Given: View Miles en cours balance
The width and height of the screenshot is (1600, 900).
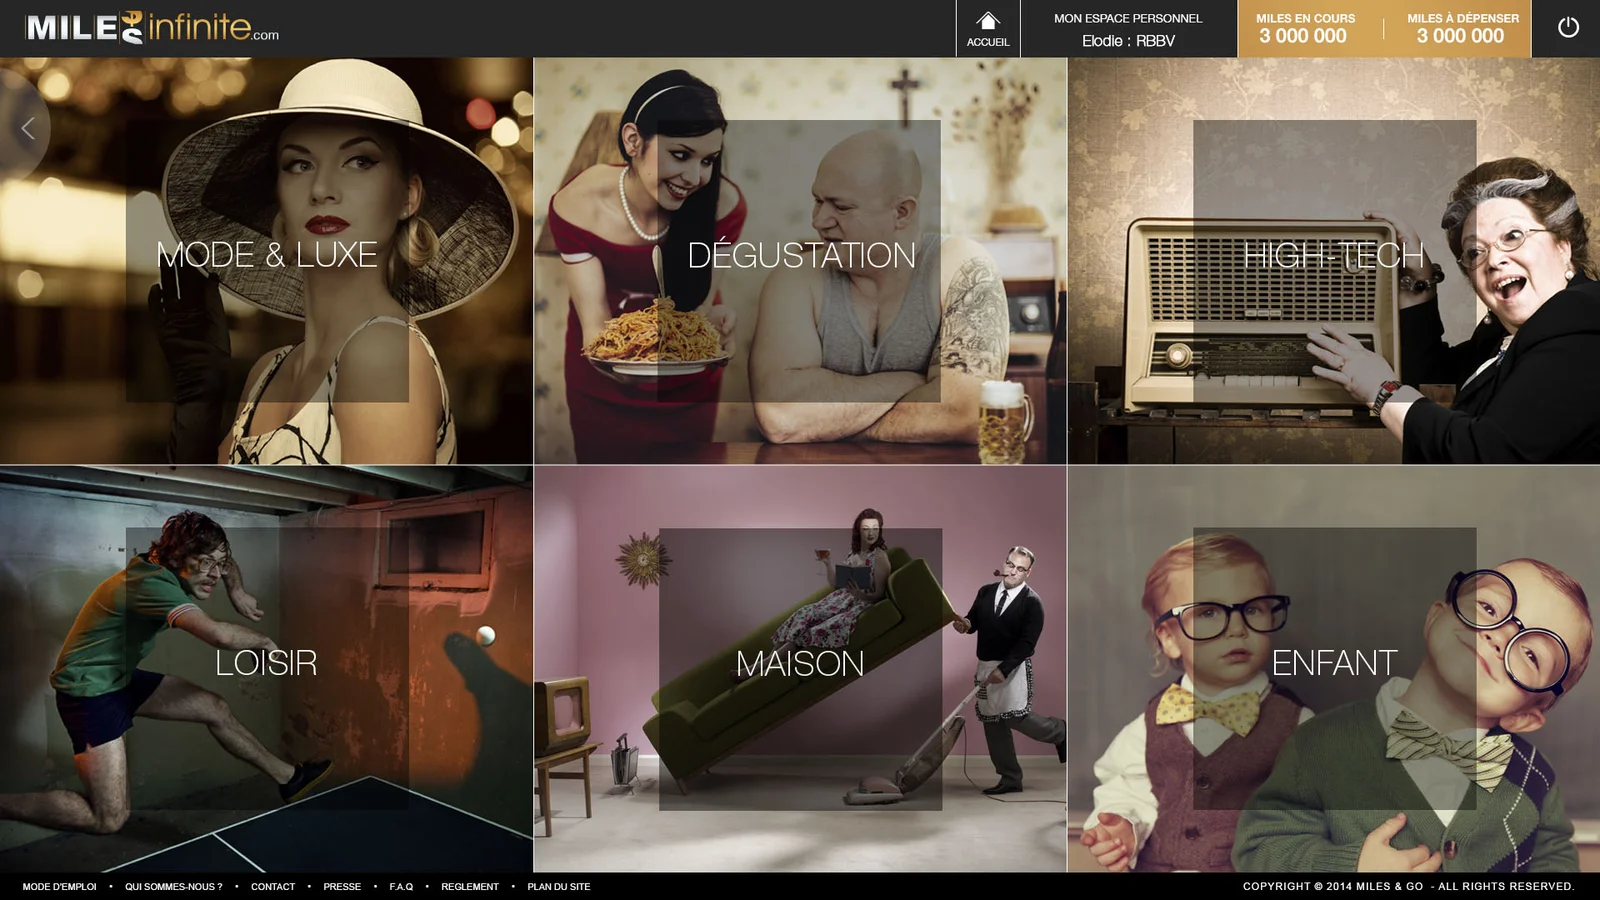Looking at the screenshot, I should click(x=1304, y=29).
